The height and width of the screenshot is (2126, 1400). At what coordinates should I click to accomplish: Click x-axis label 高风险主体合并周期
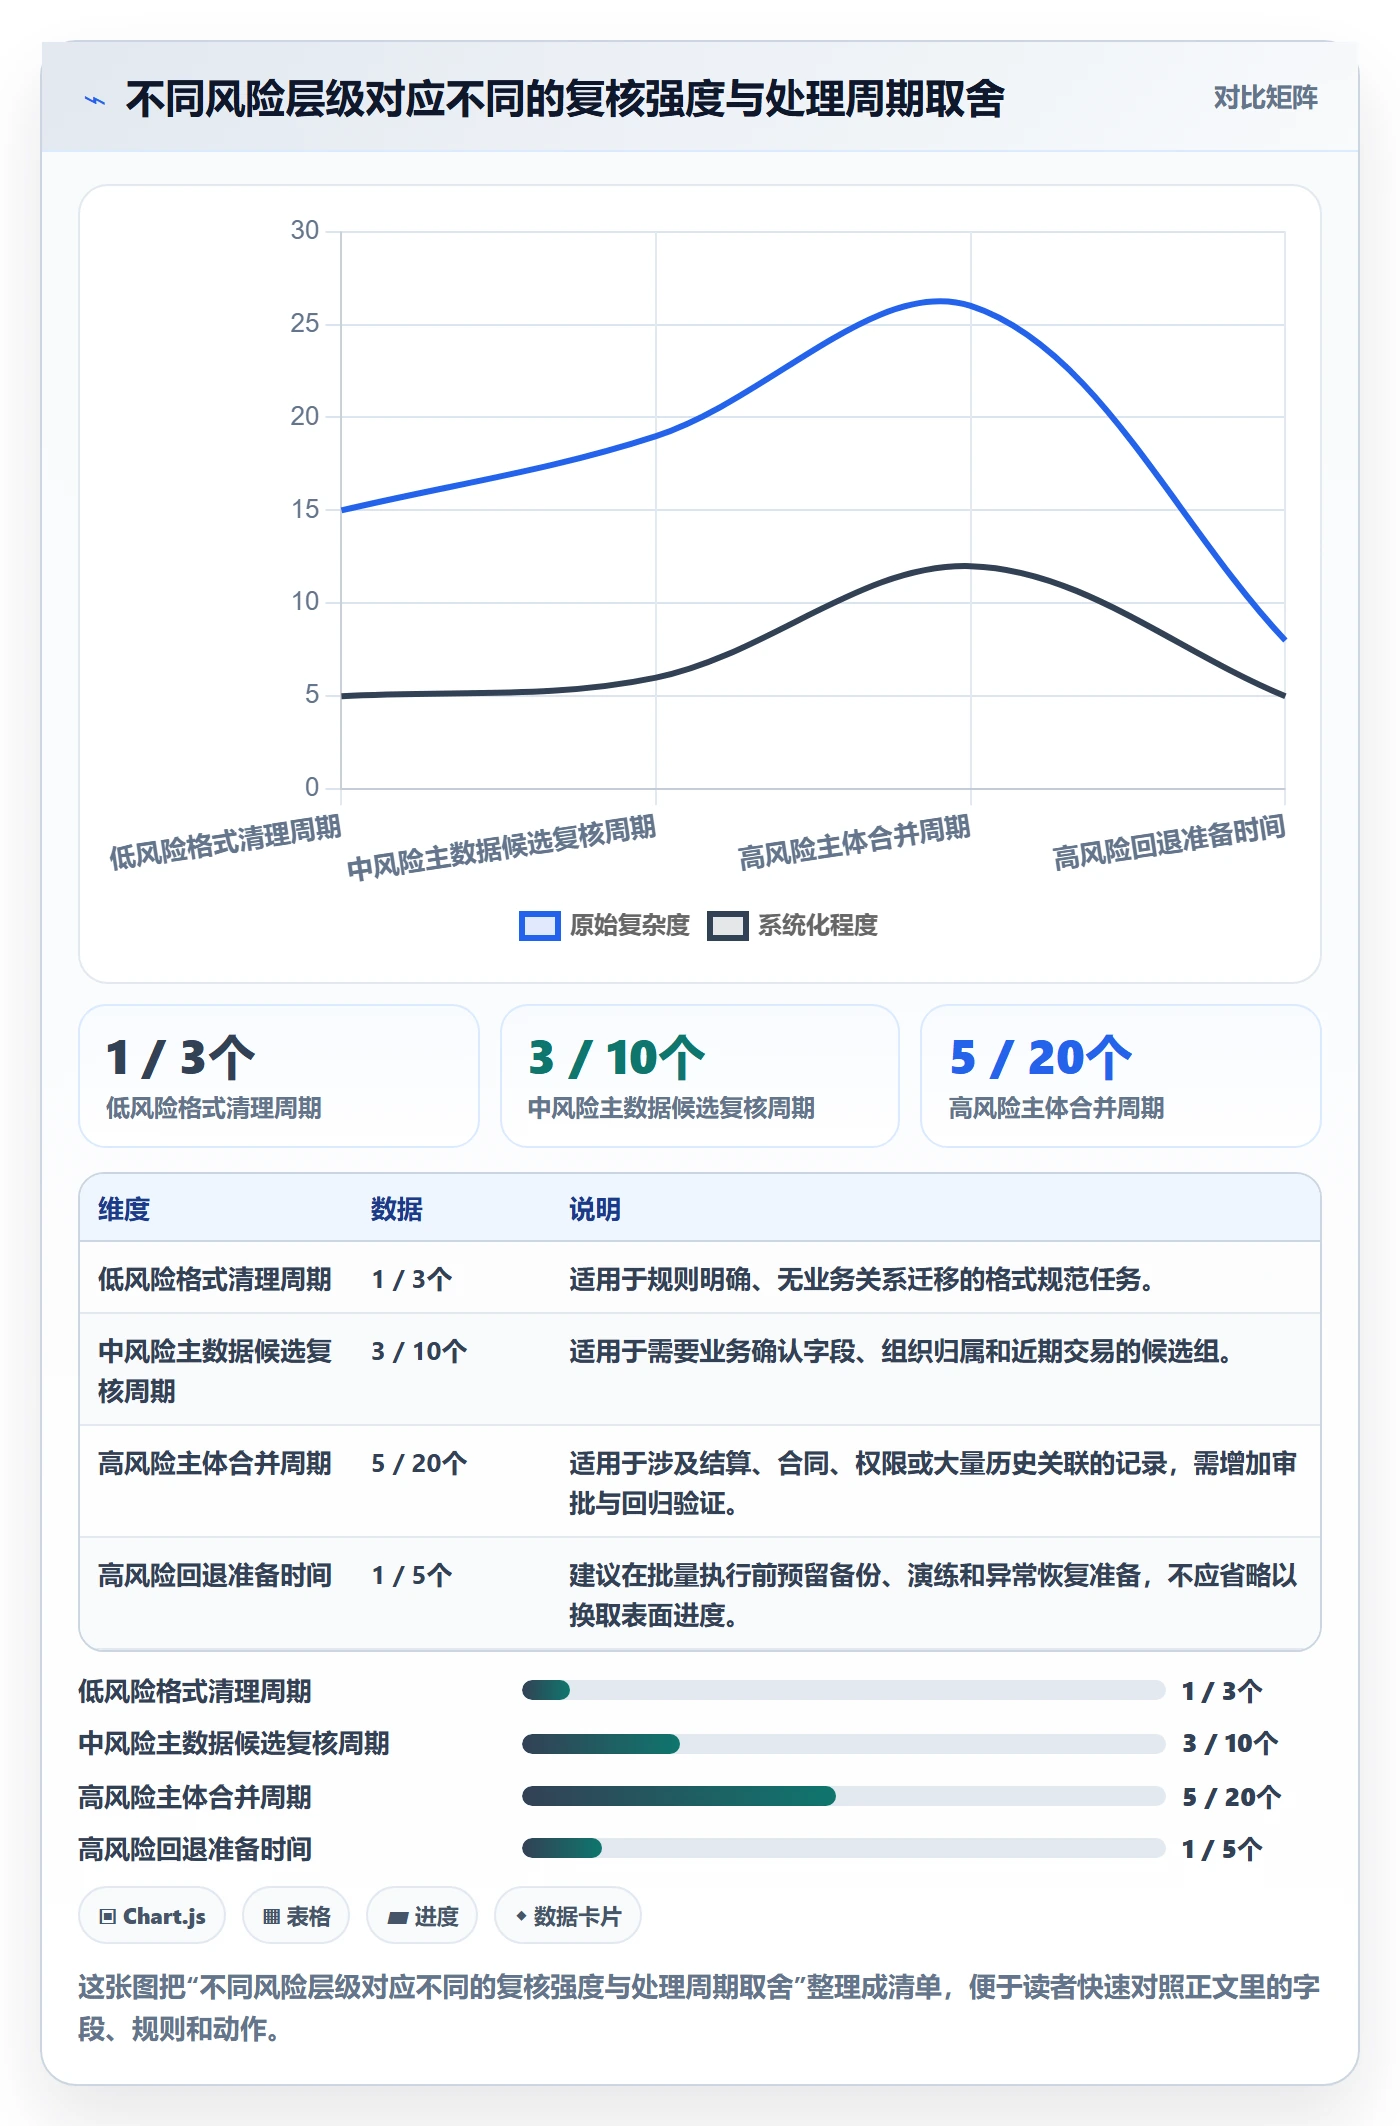coord(854,842)
